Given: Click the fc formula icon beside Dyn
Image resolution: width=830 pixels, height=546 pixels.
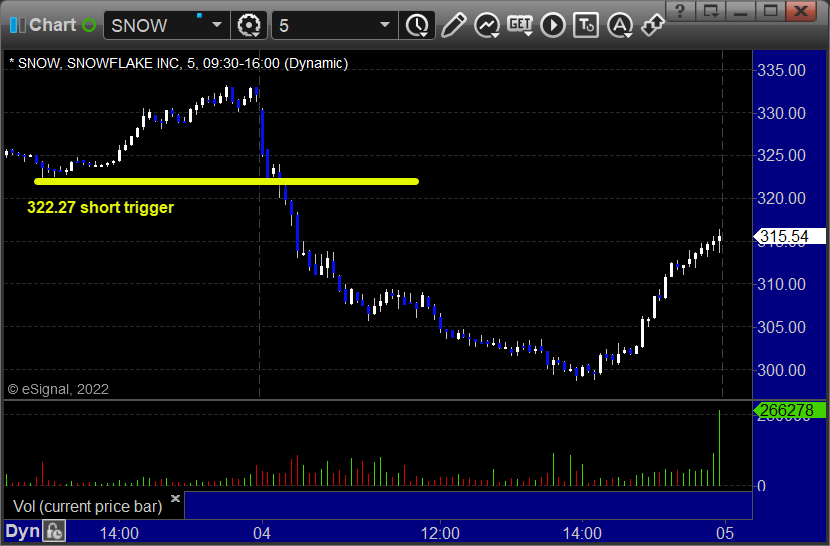Looking at the screenshot, I should pyautogui.click(x=55, y=531).
